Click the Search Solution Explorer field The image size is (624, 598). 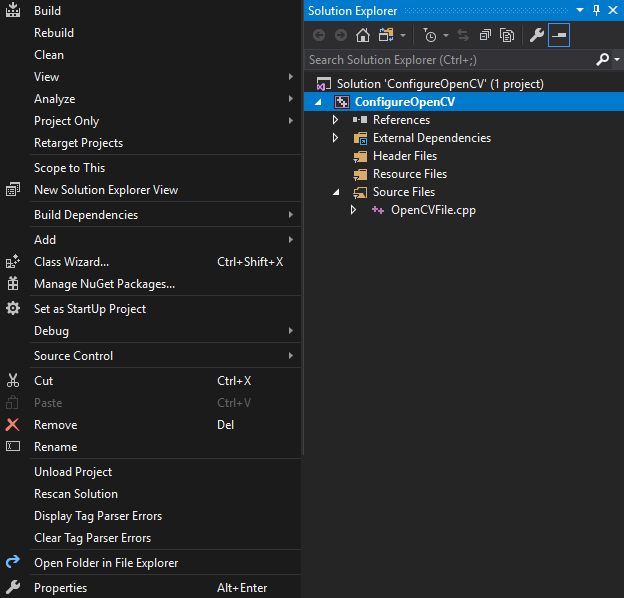pyautogui.click(x=450, y=60)
